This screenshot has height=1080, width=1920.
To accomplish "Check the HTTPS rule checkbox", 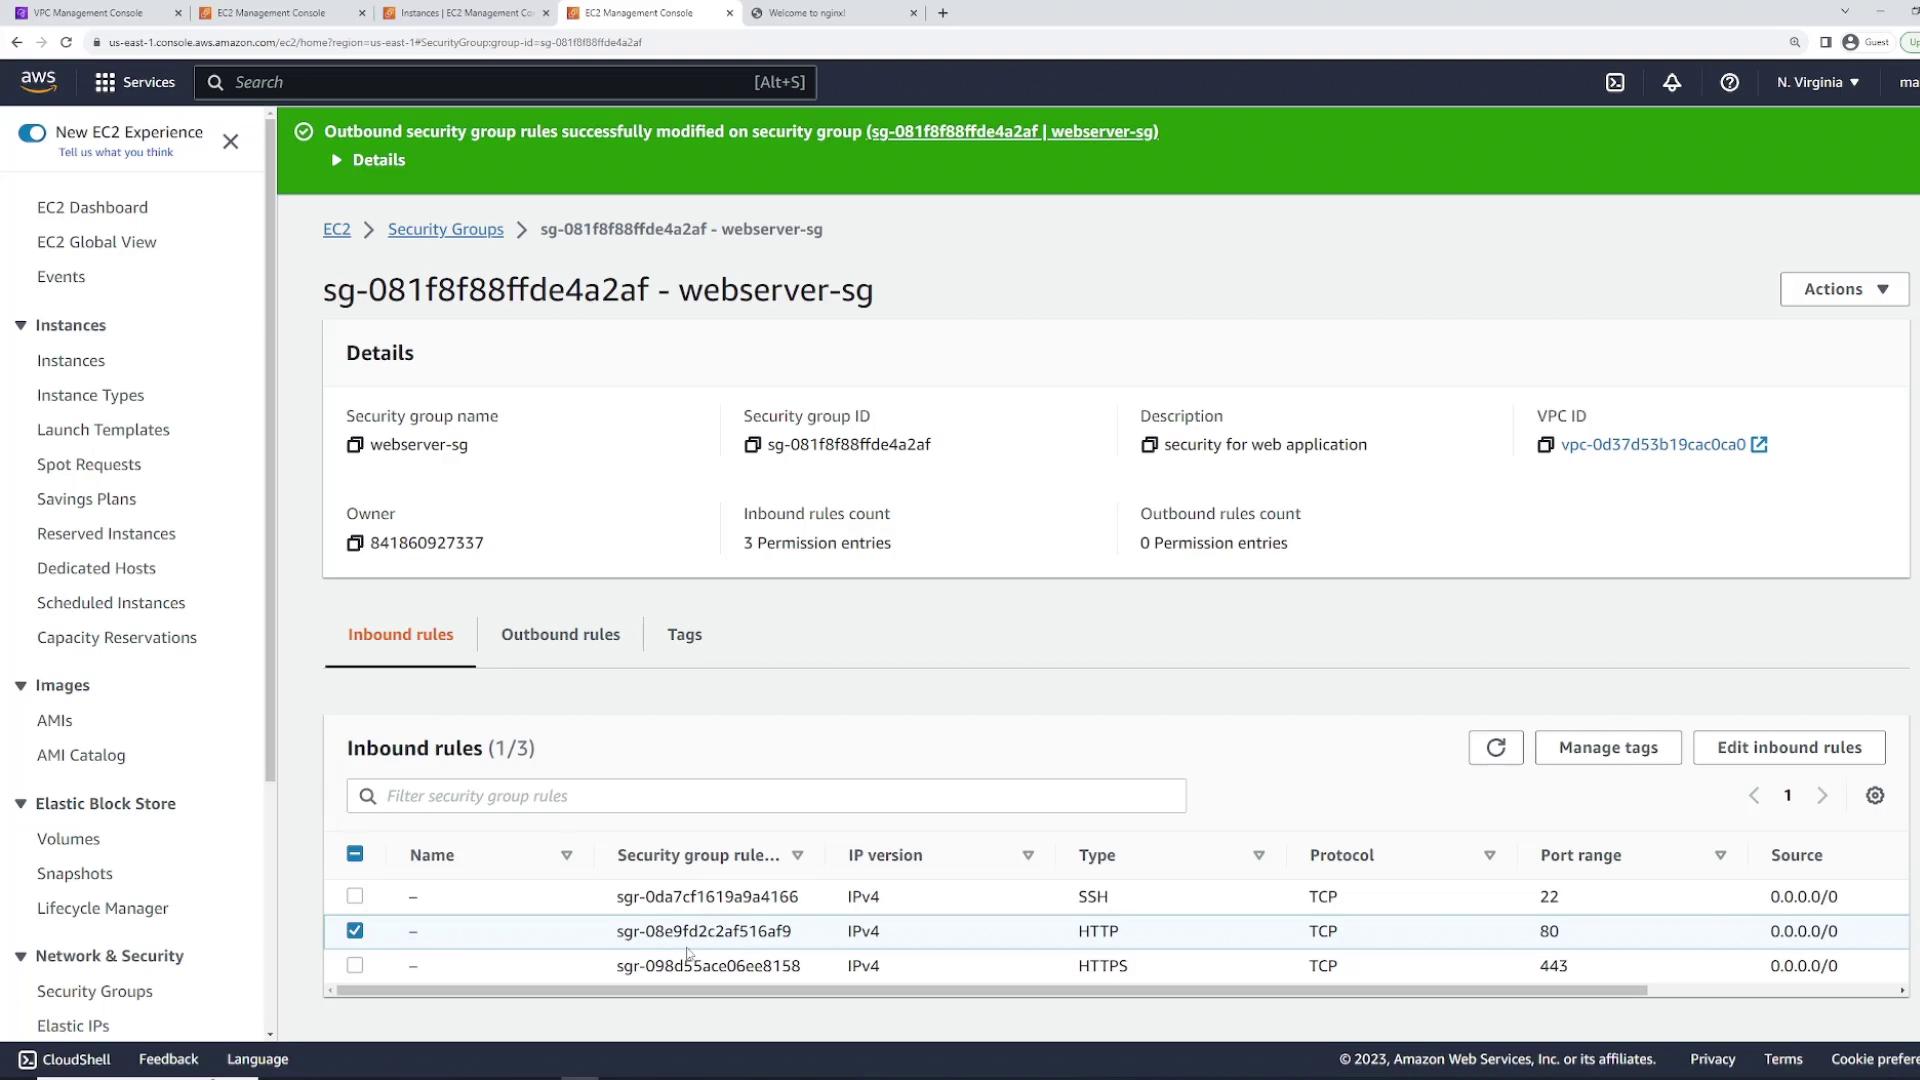I will [x=355, y=966].
